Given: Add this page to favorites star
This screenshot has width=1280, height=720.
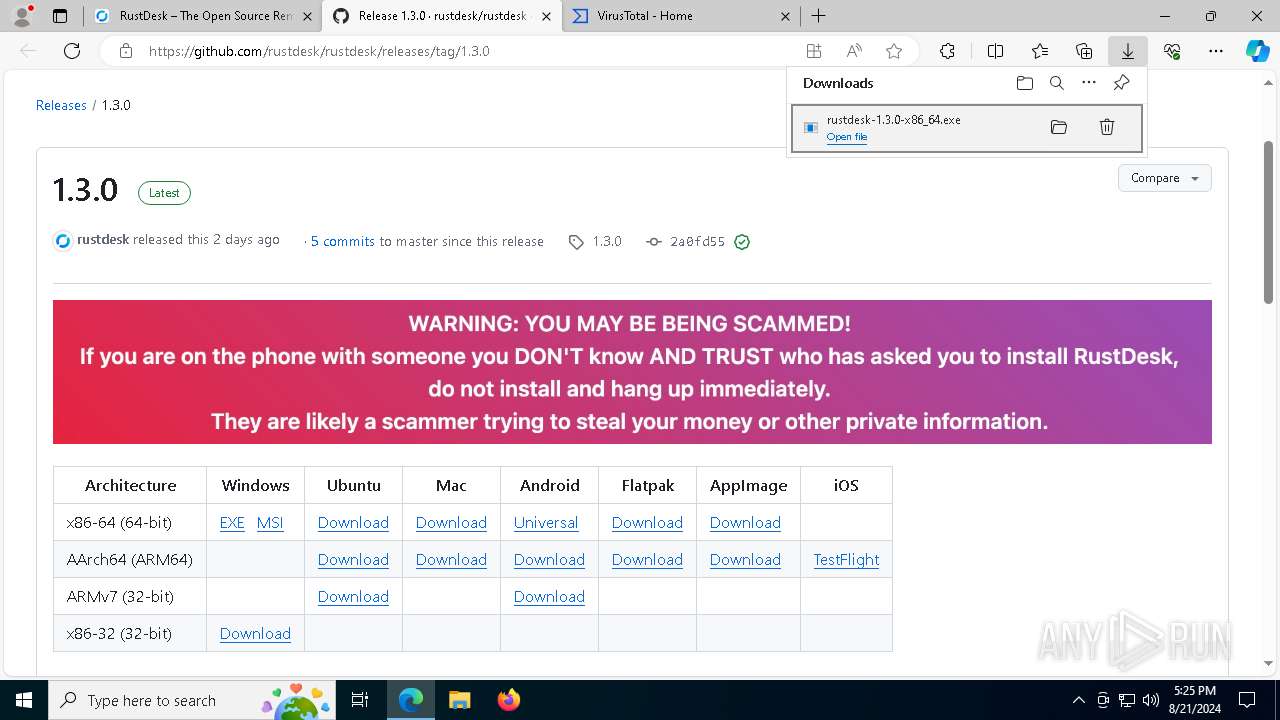Looking at the screenshot, I should point(894,51).
